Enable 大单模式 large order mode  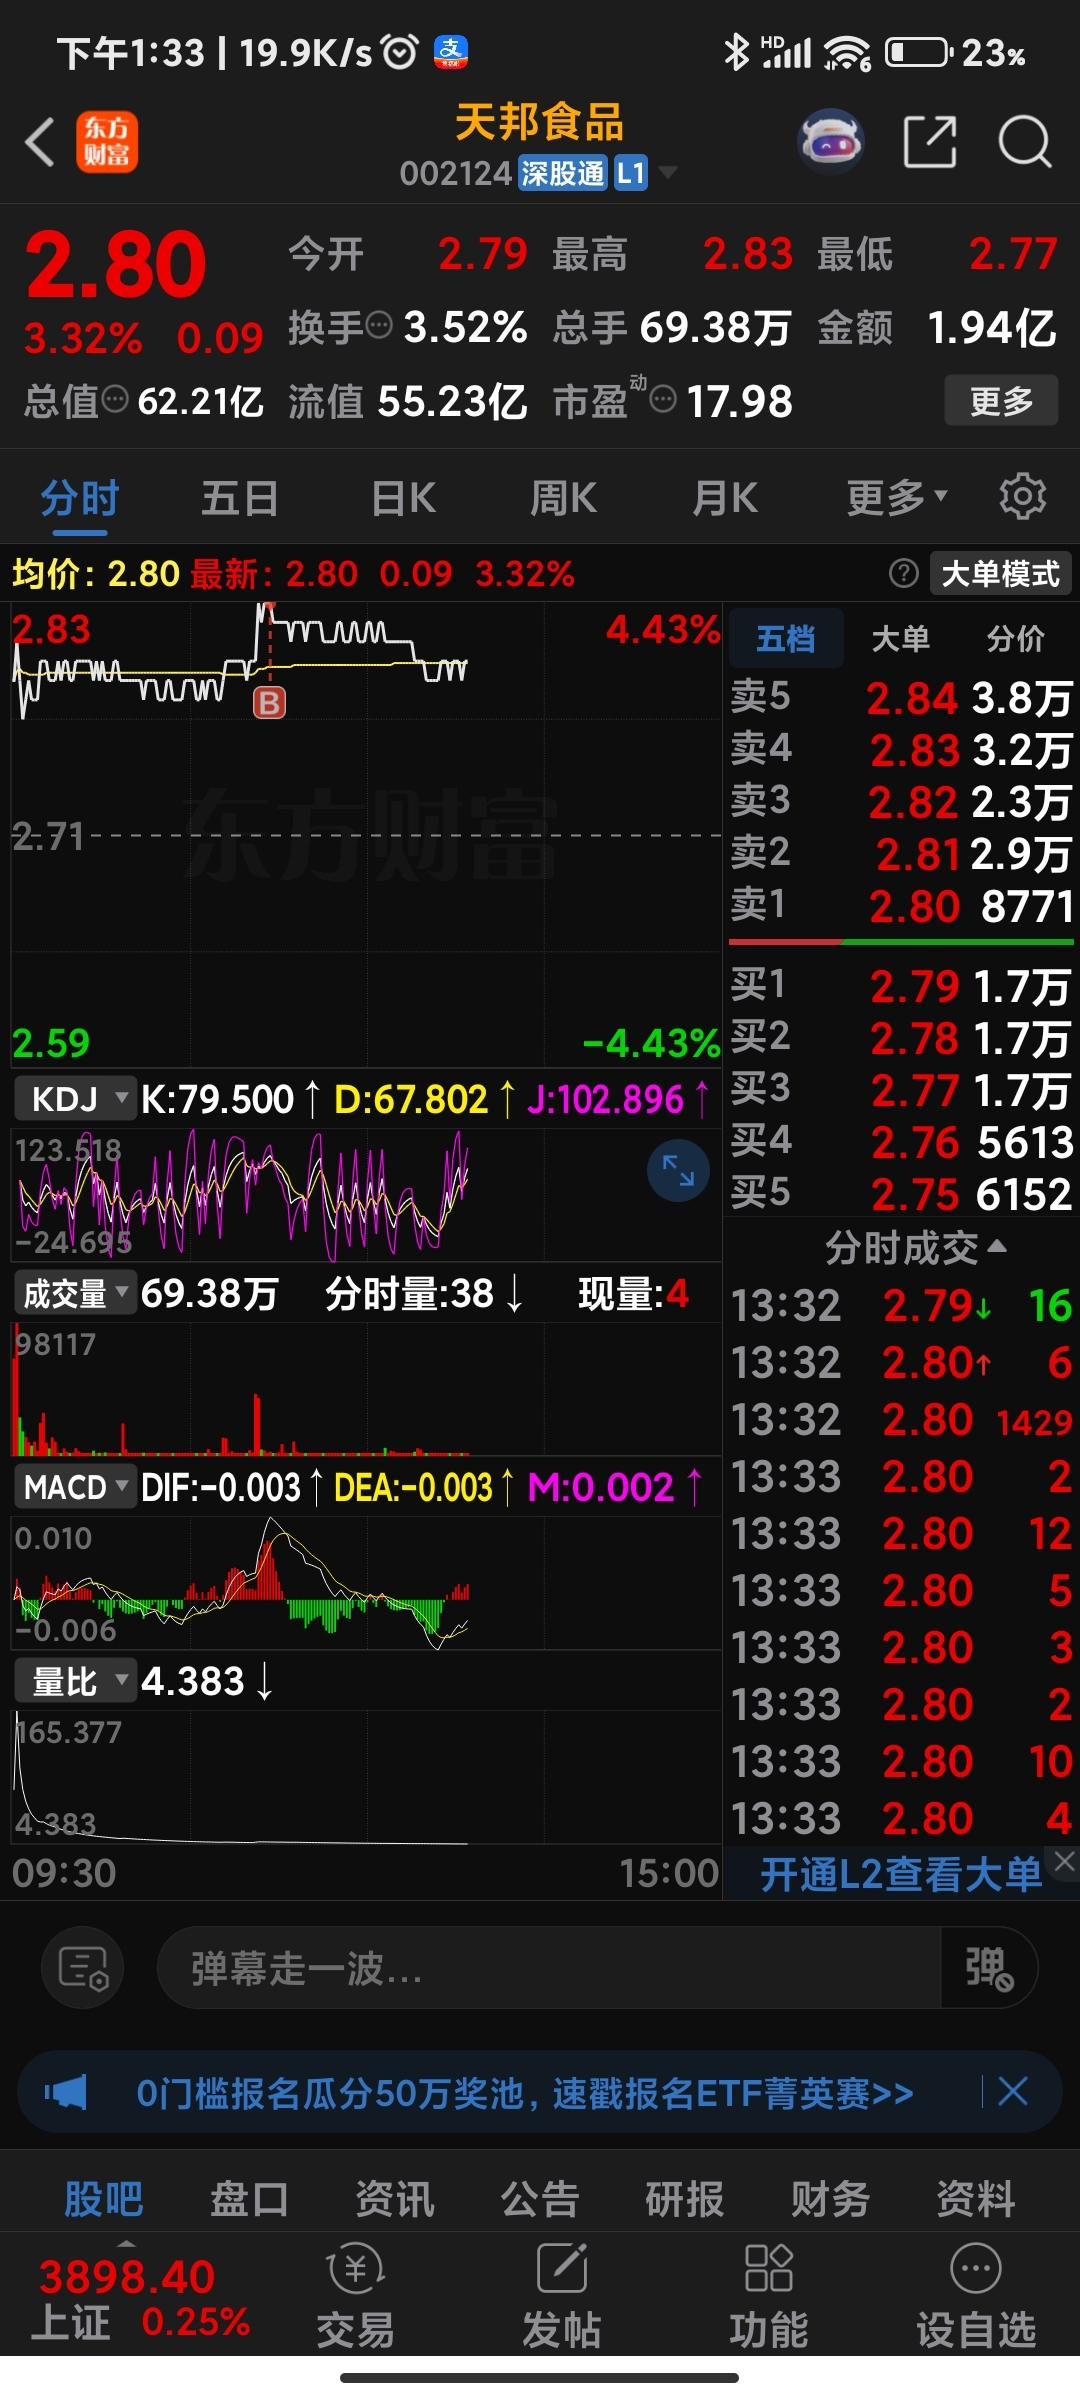1000,573
